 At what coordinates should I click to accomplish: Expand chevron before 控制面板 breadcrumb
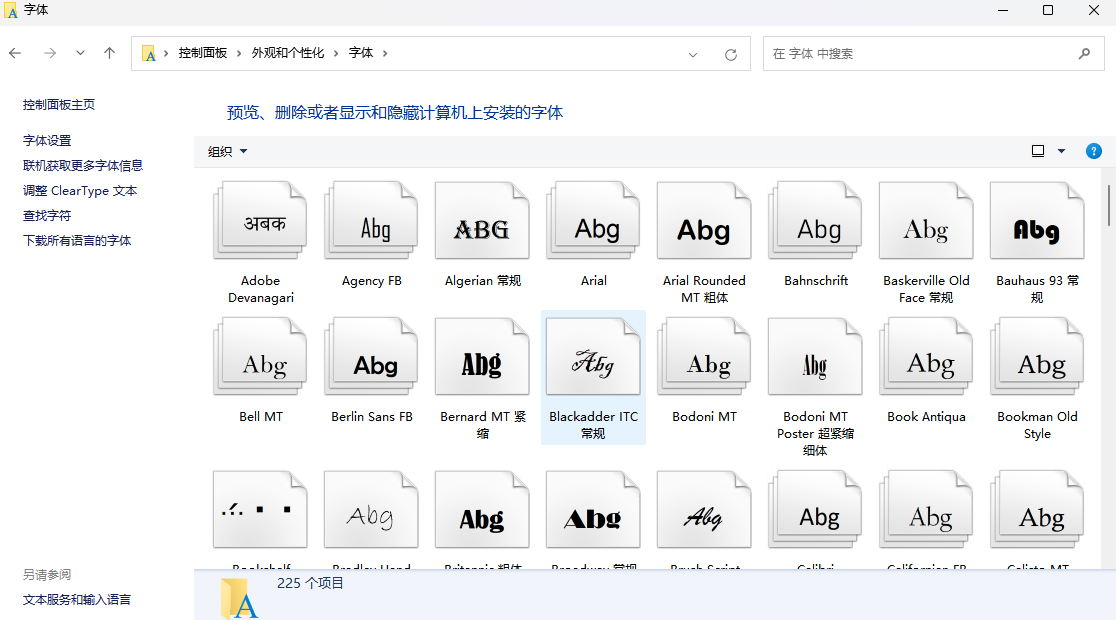[166, 53]
